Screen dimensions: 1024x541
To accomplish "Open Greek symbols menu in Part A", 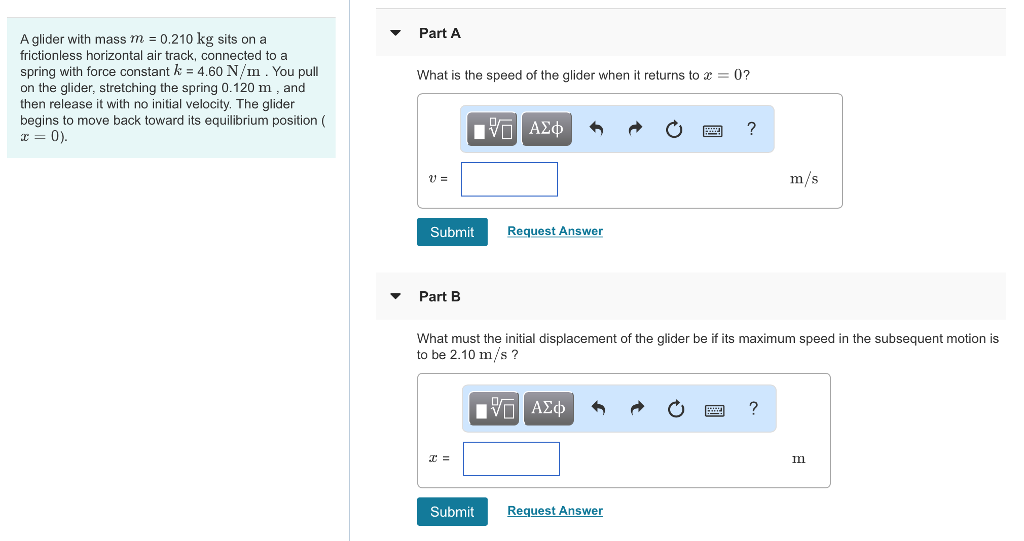I will point(546,129).
